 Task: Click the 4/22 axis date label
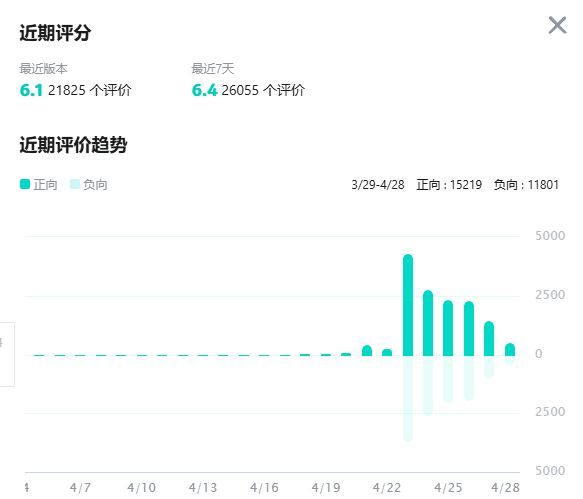click(x=387, y=487)
